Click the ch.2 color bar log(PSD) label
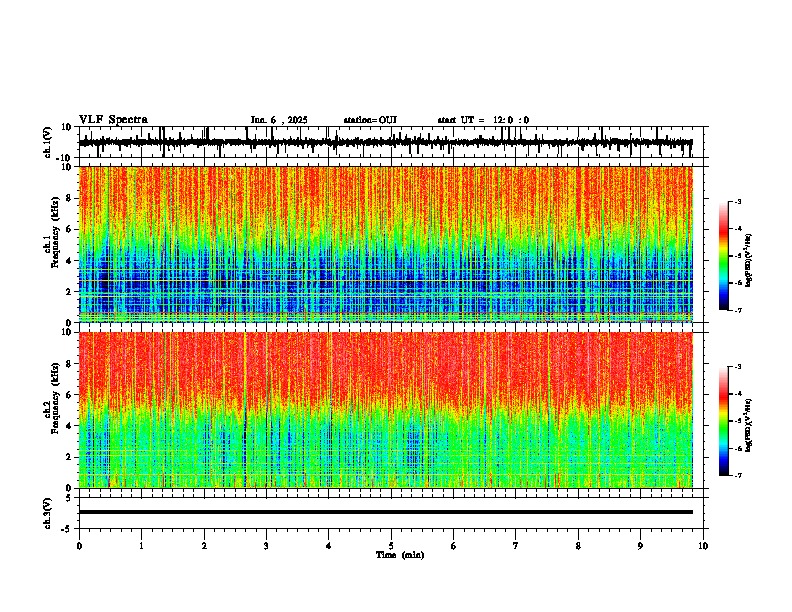The image size is (792, 612). (x=749, y=425)
